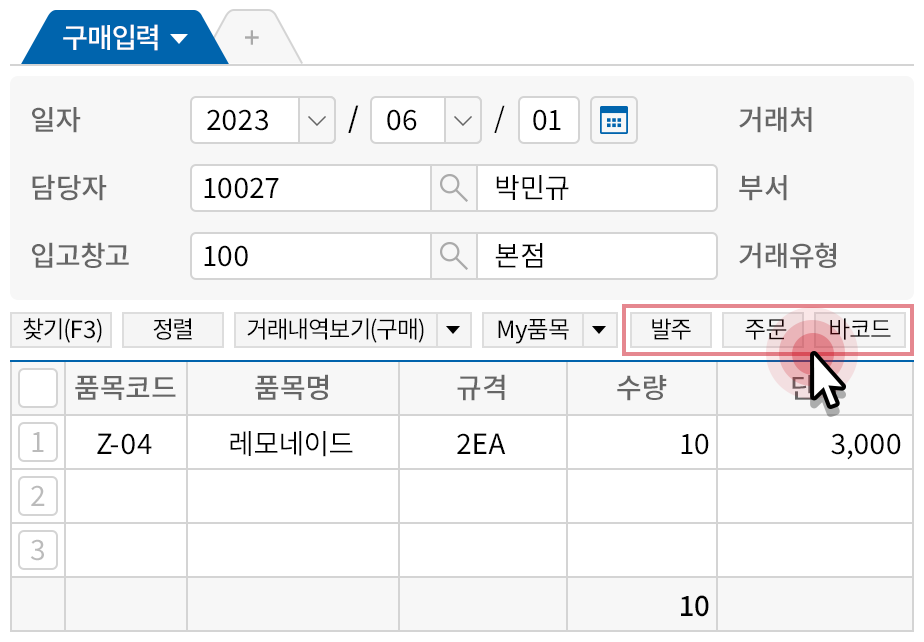The image size is (924, 642).
Task: Open the My품목 dropdown arrow
Action: pos(599,329)
